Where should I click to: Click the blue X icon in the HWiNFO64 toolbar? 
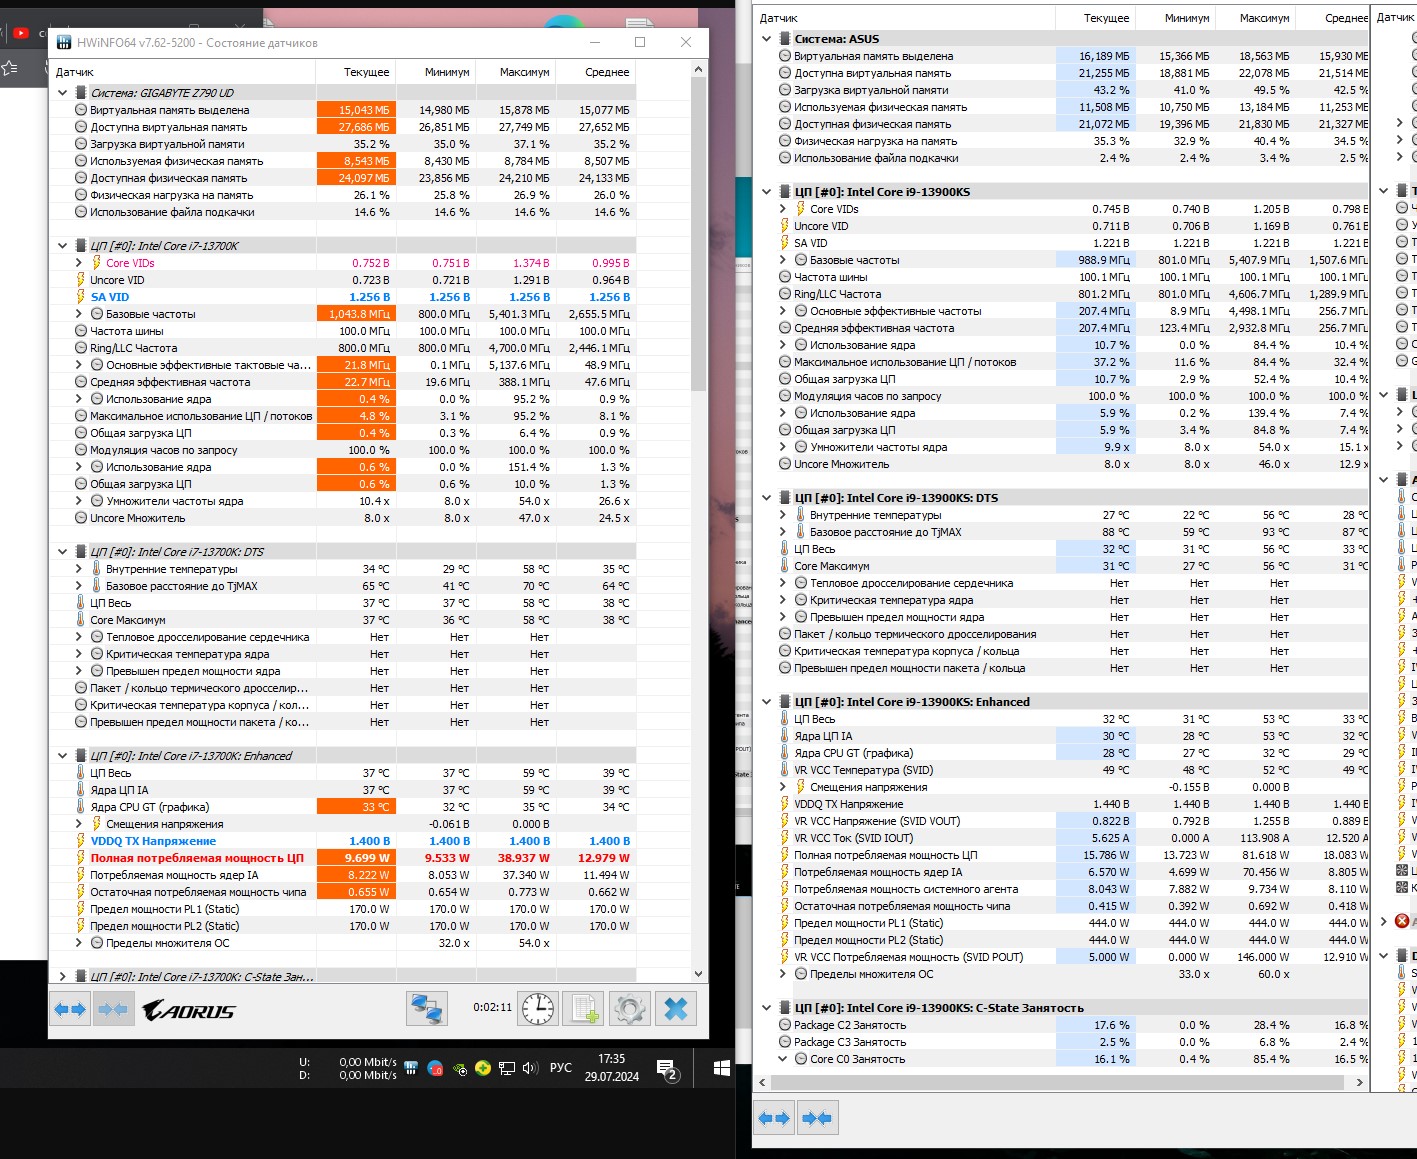[x=676, y=1009]
